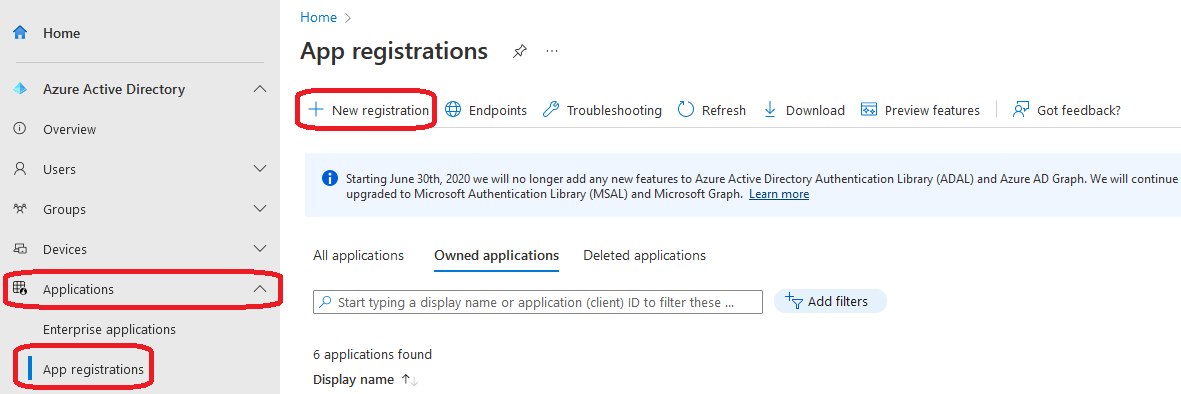Click the Preview features icon
The width and height of the screenshot is (1181, 394).
pyautogui.click(x=868, y=110)
